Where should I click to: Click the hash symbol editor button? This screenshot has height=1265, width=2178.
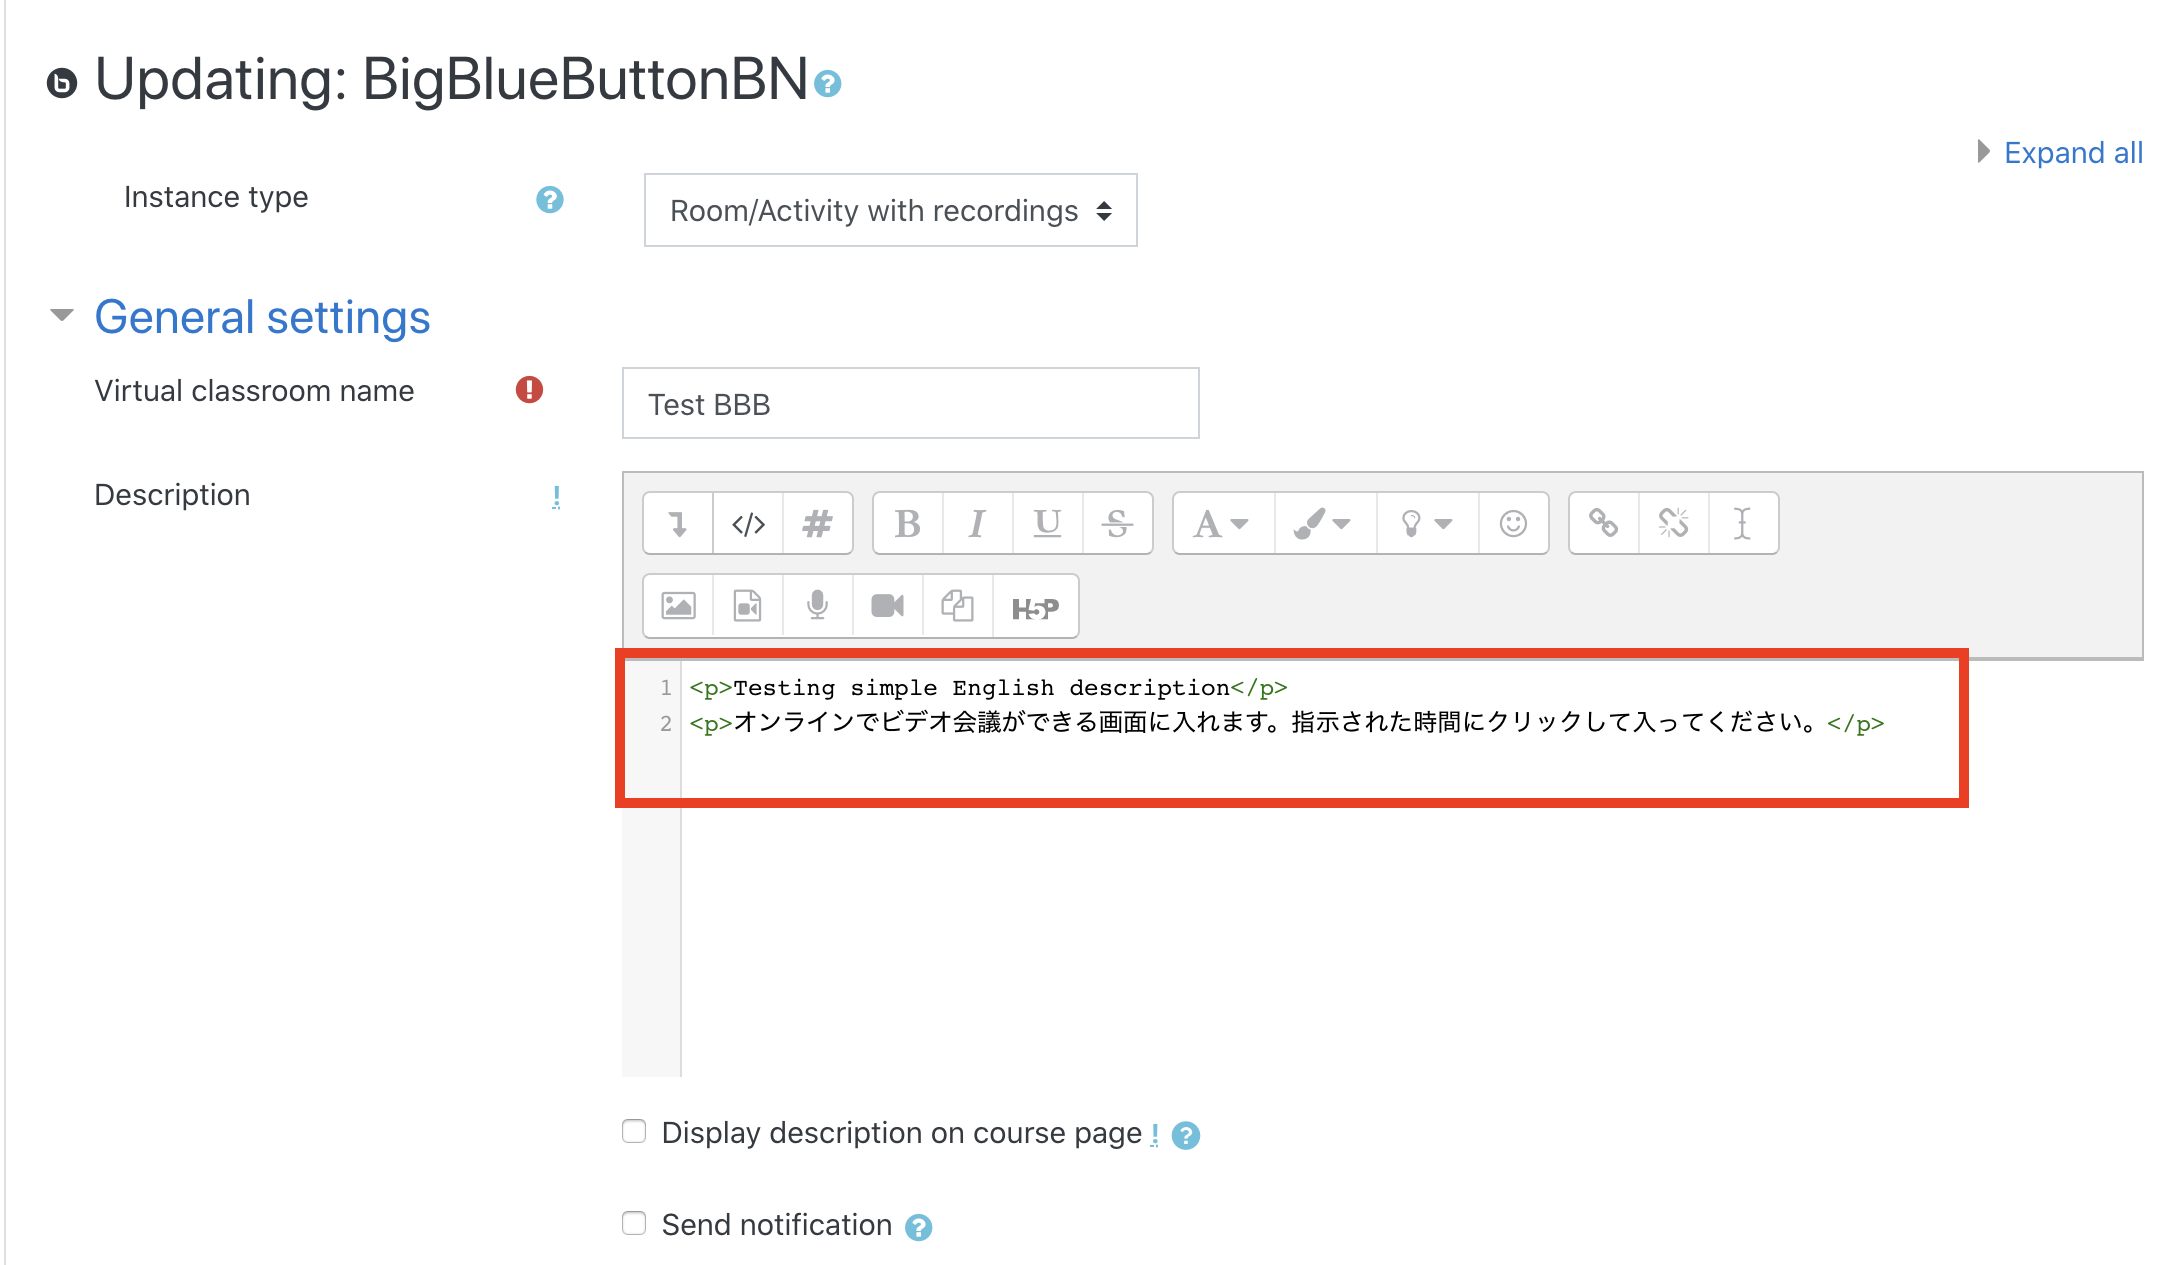click(x=818, y=523)
